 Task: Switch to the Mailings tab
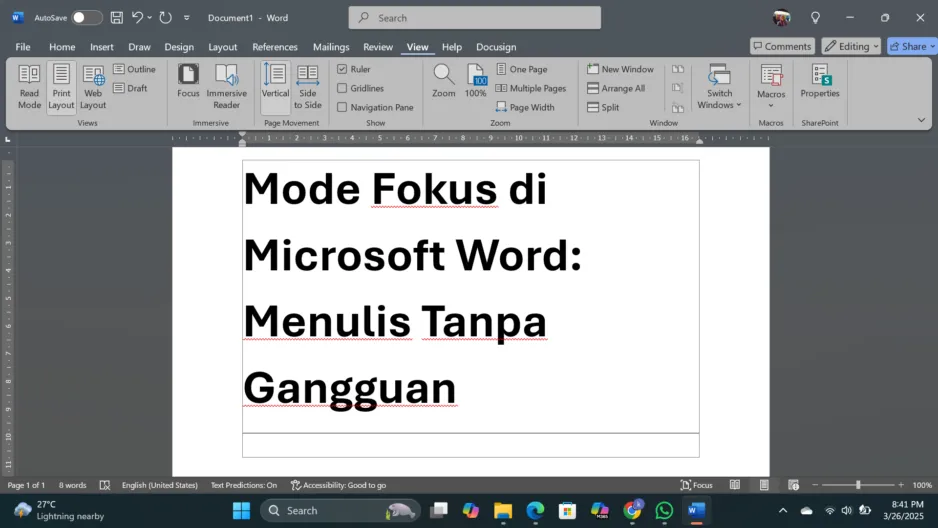coord(331,47)
